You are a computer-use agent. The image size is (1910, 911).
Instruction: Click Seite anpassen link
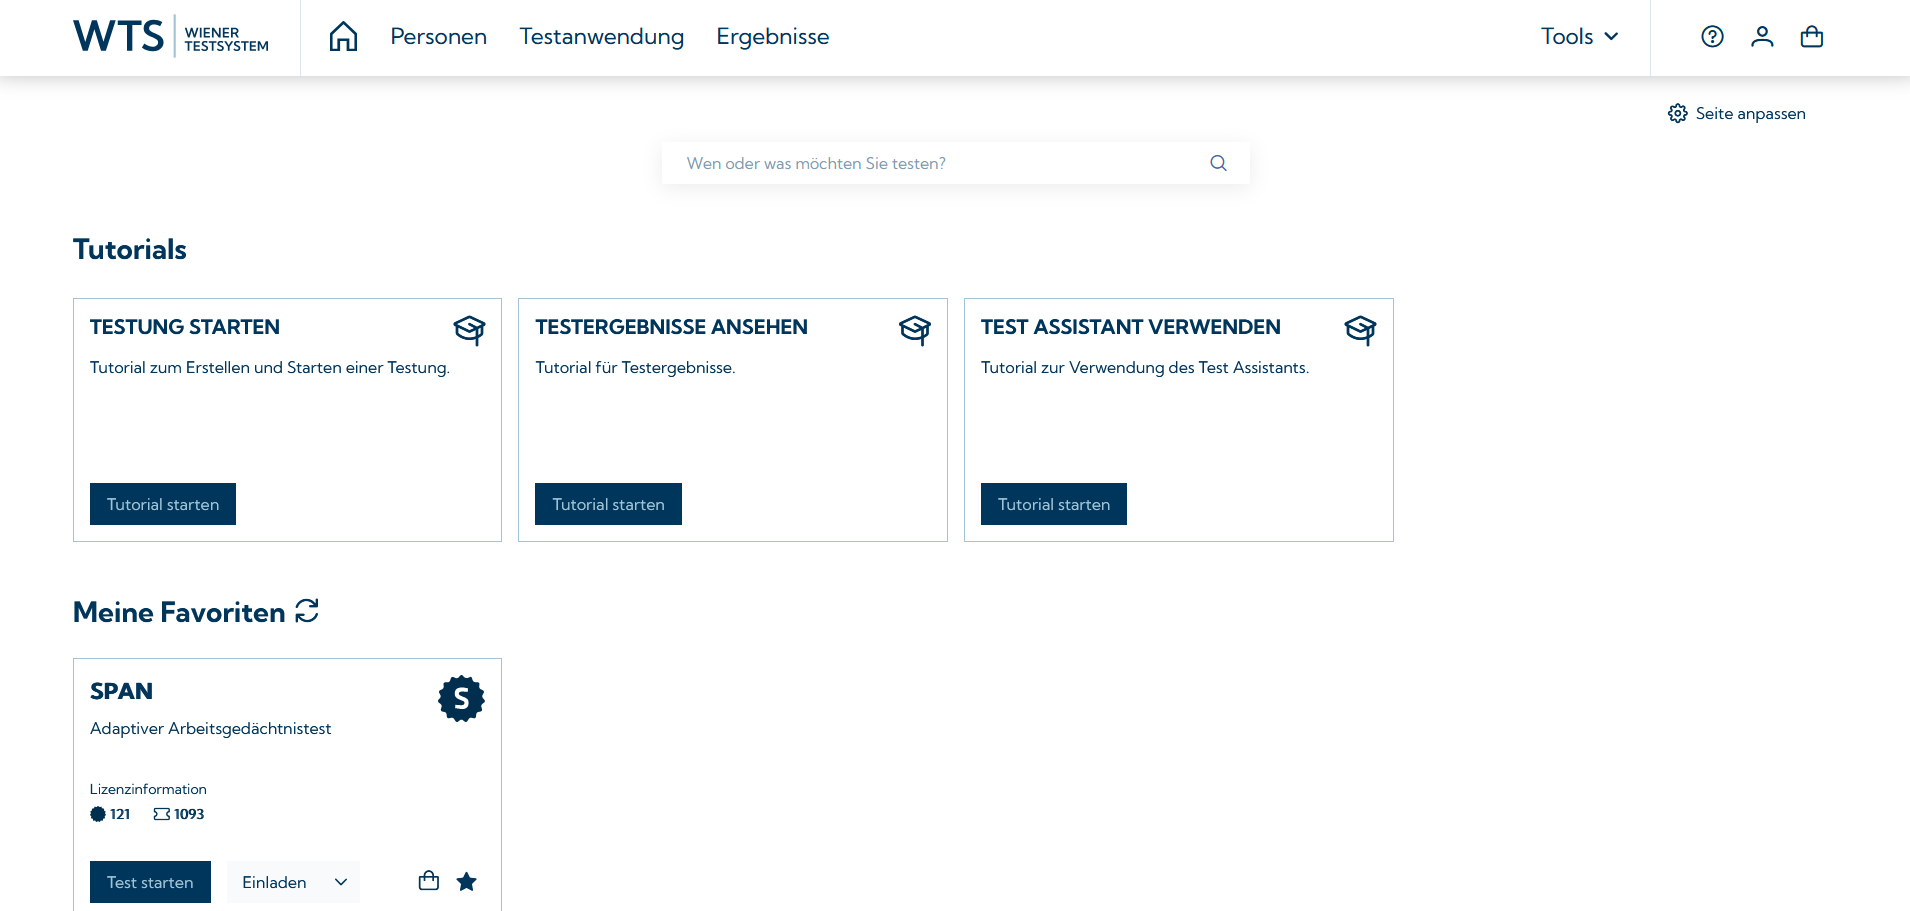[x=1737, y=114]
